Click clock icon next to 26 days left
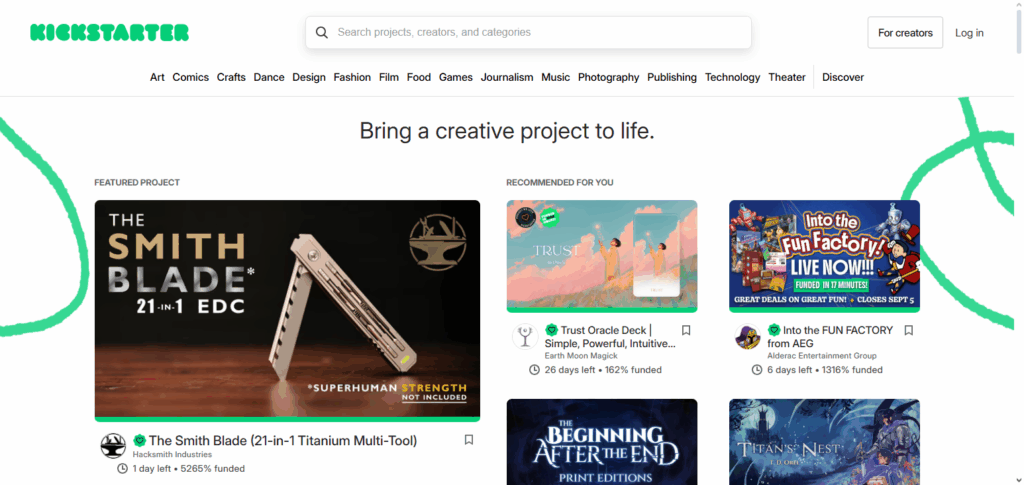 tap(534, 370)
